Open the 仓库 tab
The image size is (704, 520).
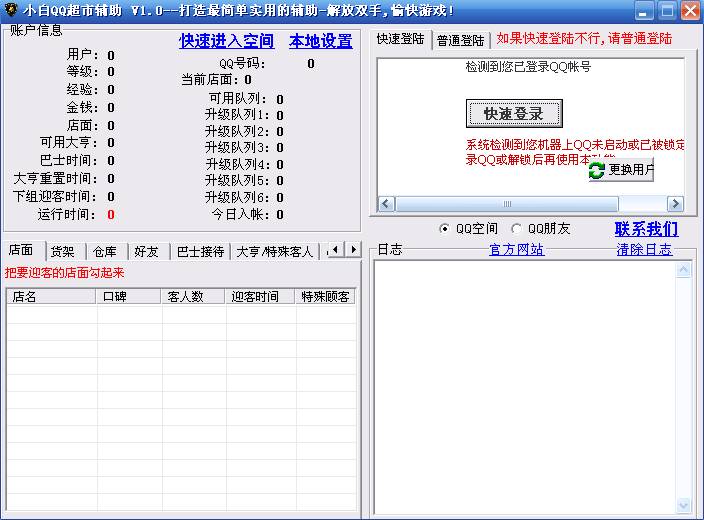(107, 251)
